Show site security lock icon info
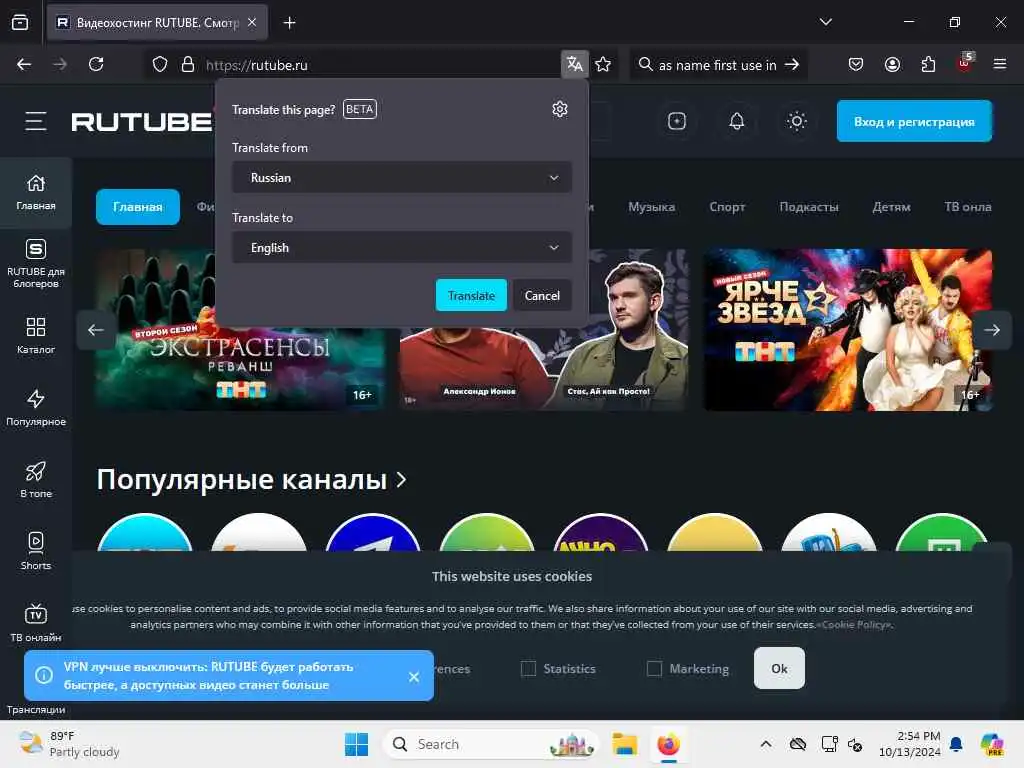This screenshot has width=1024, height=768. (188, 64)
